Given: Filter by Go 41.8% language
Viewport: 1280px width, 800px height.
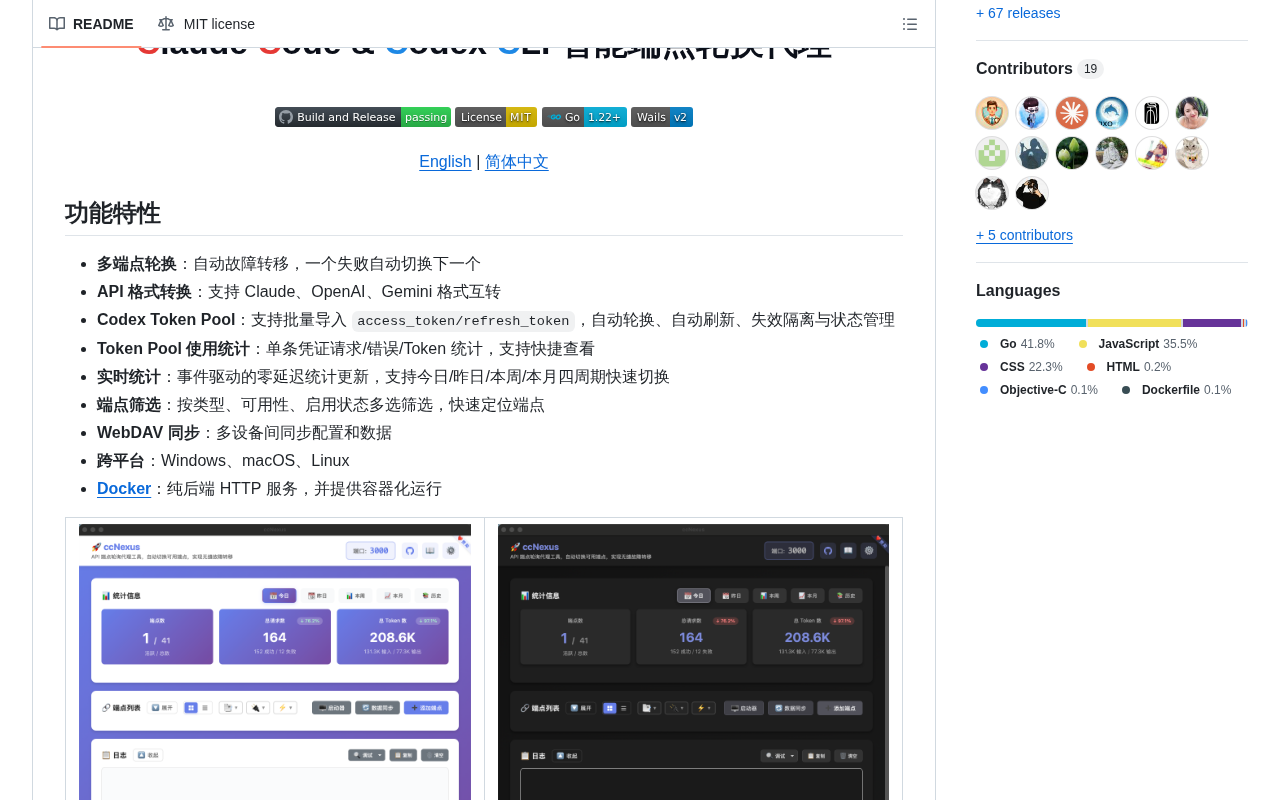Looking at the screenshot, I should click(x=1017, y=344).
